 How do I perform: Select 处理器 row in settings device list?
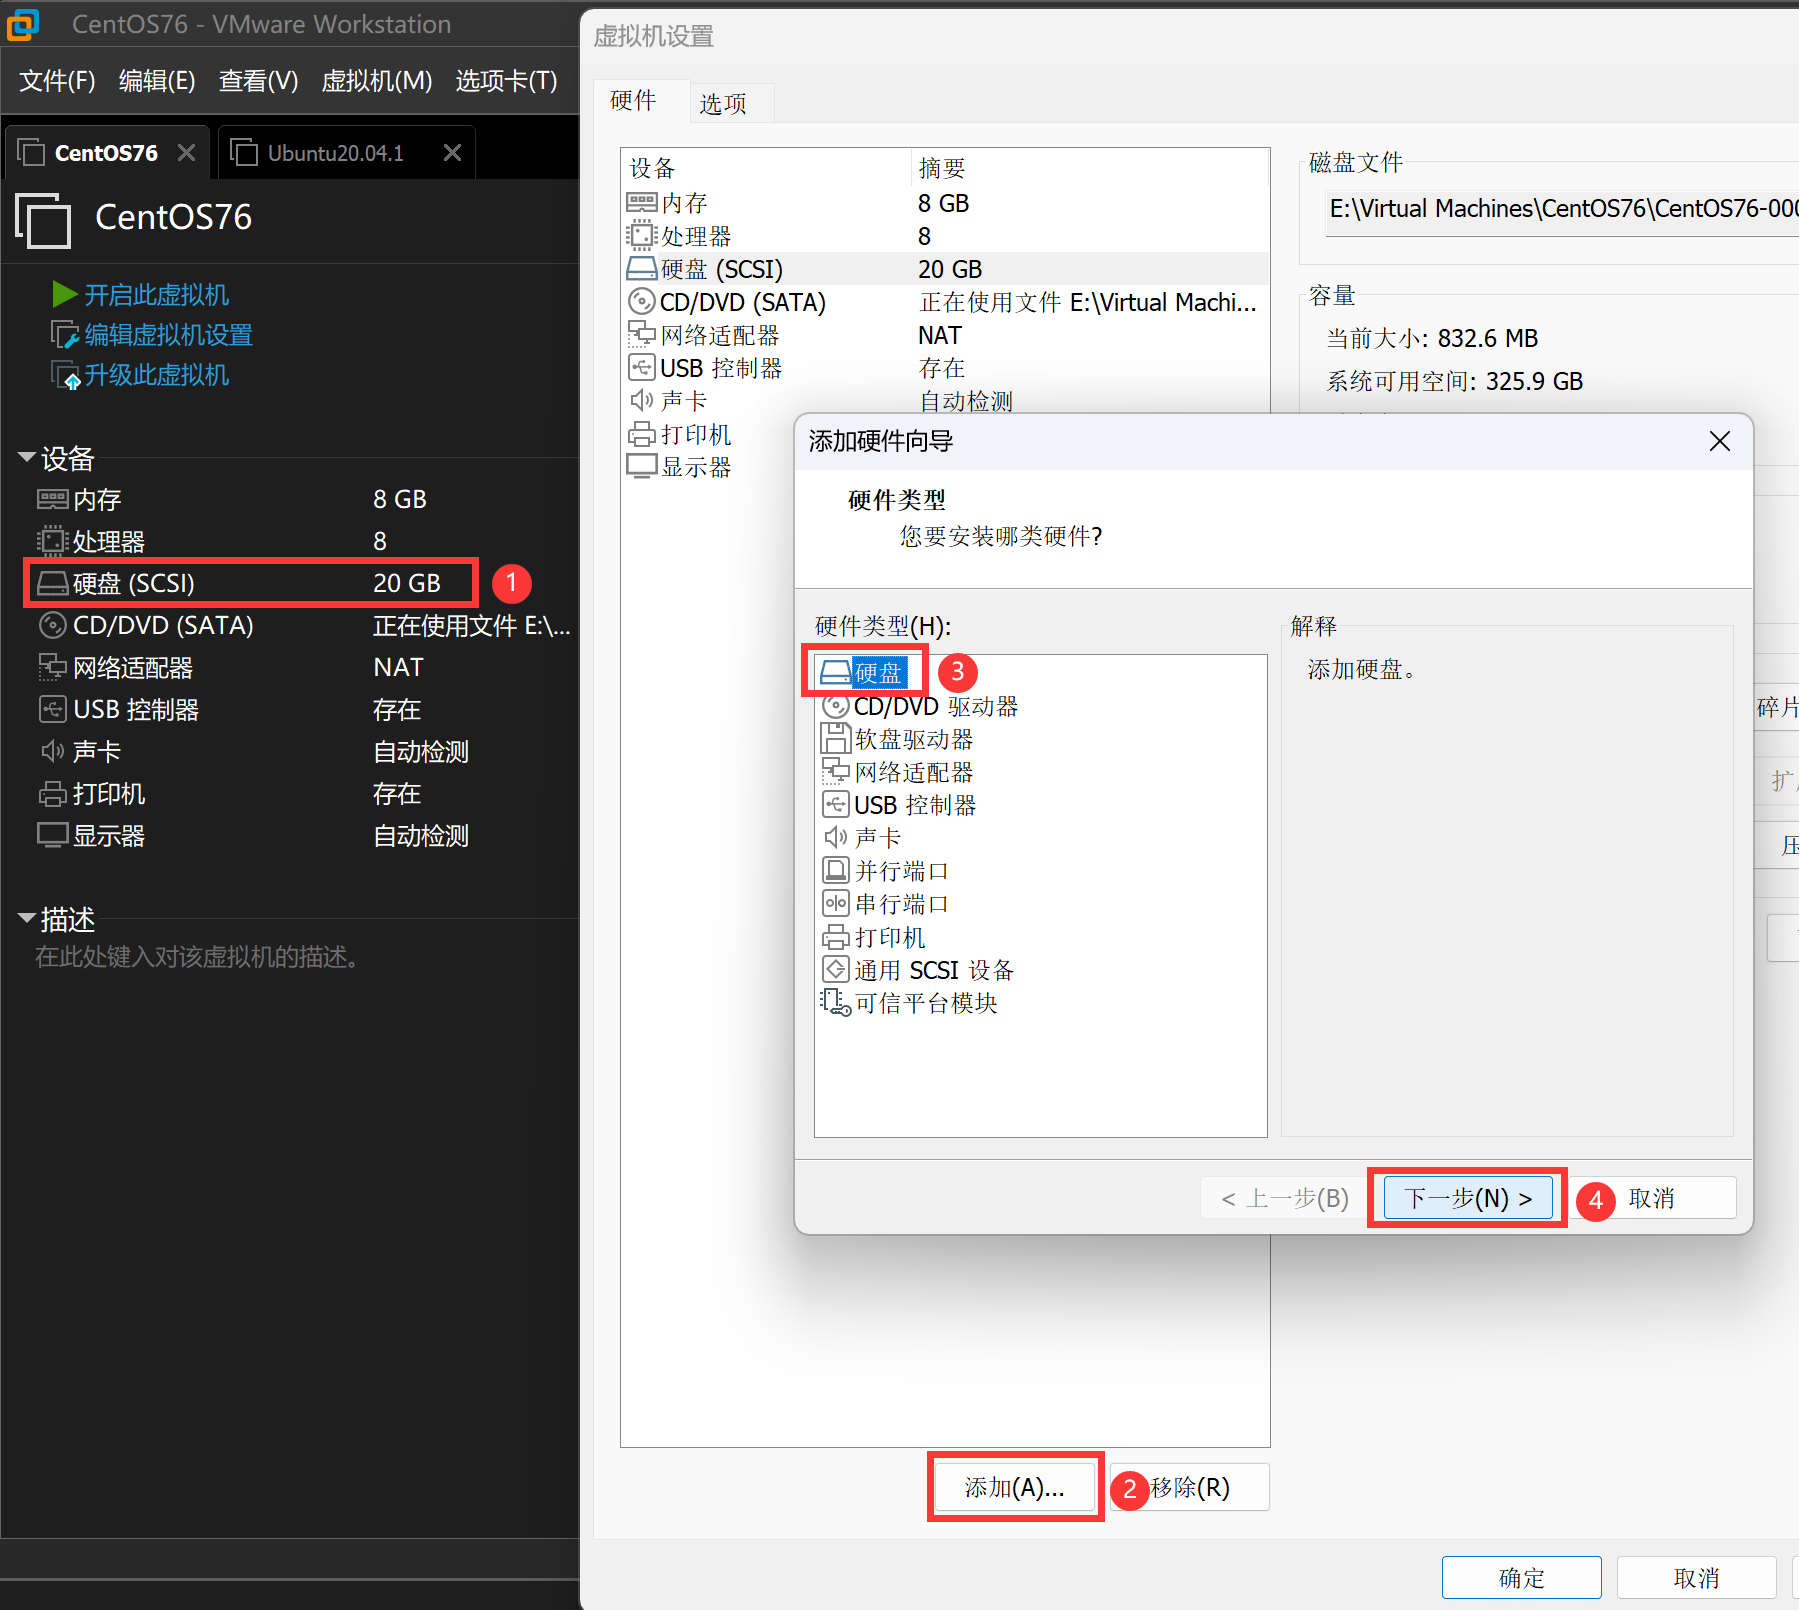click(x=945, y=236)
